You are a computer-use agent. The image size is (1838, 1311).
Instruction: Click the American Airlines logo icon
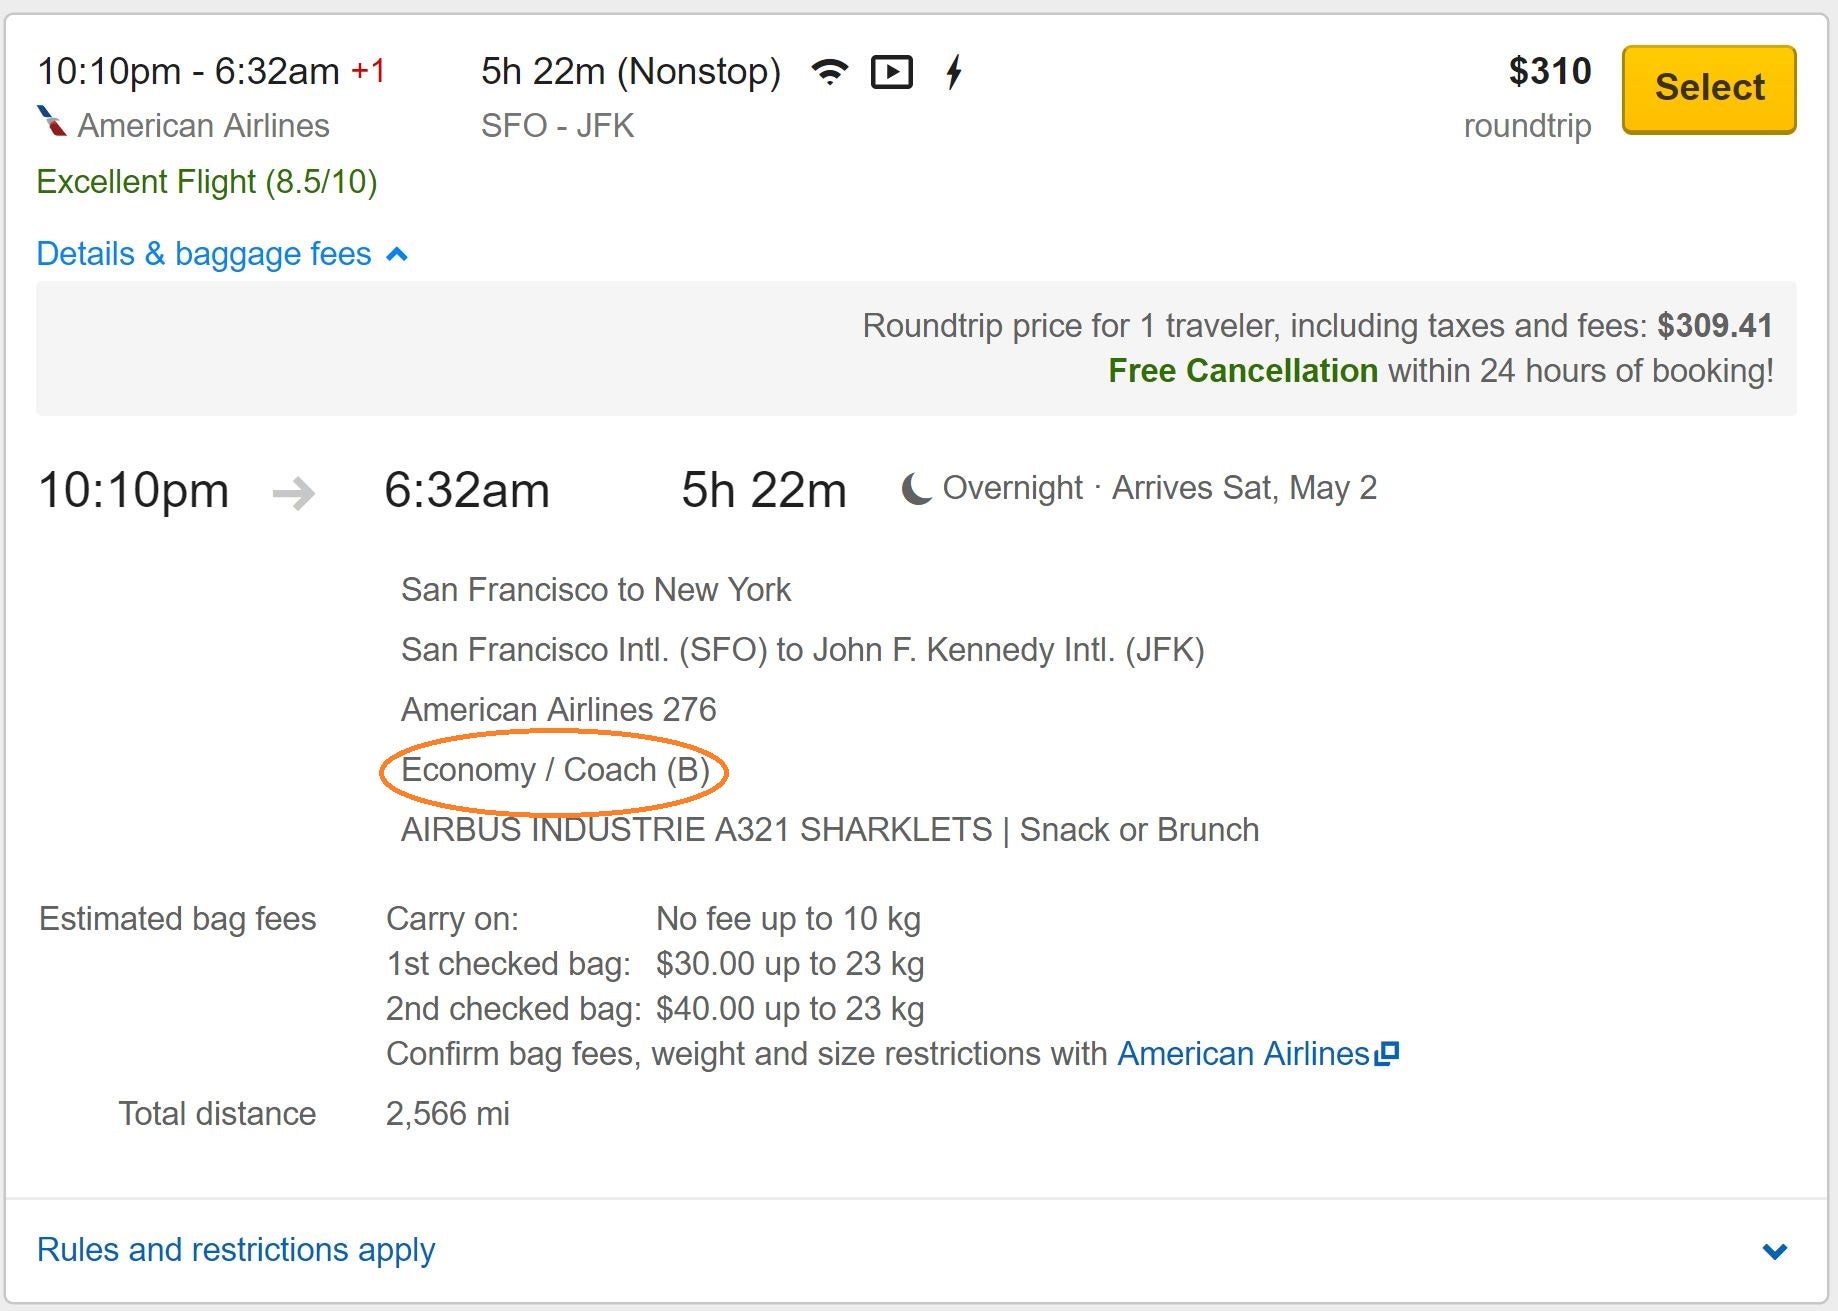52,121
